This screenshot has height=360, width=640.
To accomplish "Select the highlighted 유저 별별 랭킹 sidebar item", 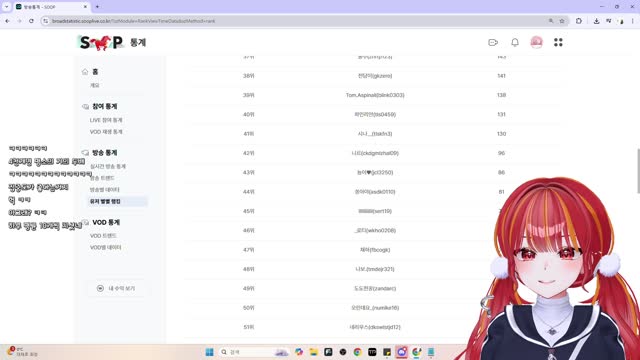I will coord(117,201).
